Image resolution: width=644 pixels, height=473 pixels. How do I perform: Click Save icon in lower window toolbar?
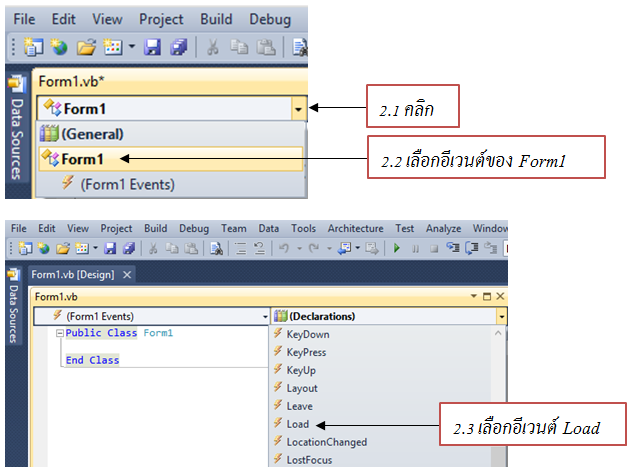(x=110, y=248)
